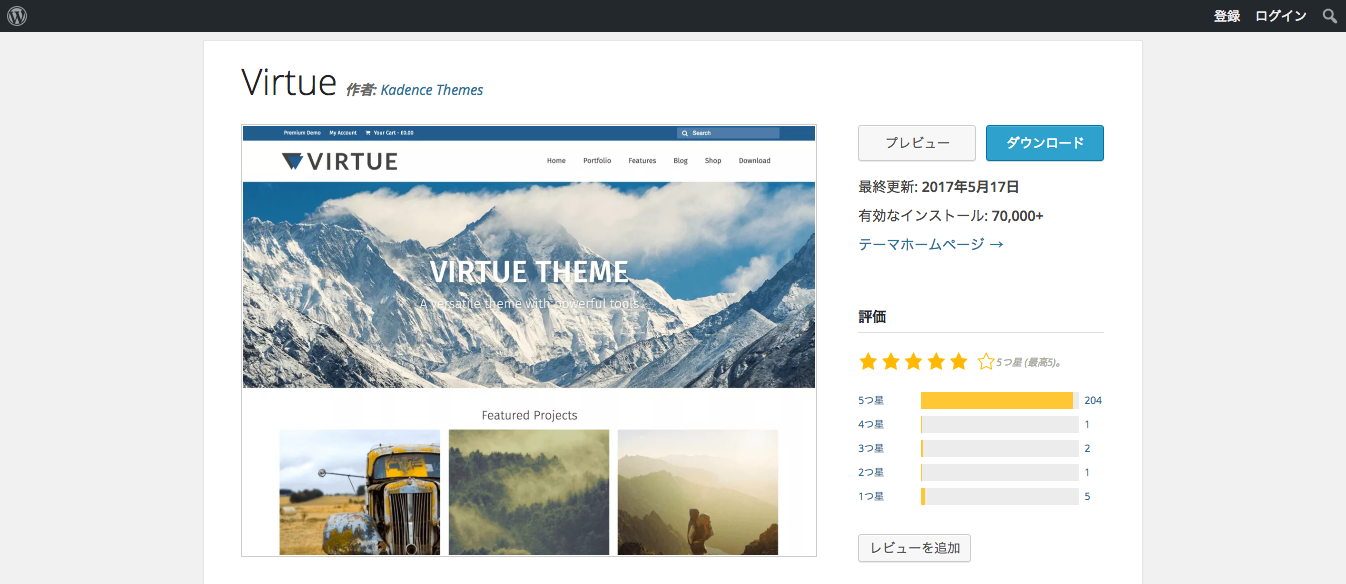Click the first gold rating star
This screenshot has height=584, width=1346.
click(x=868, y=361)
